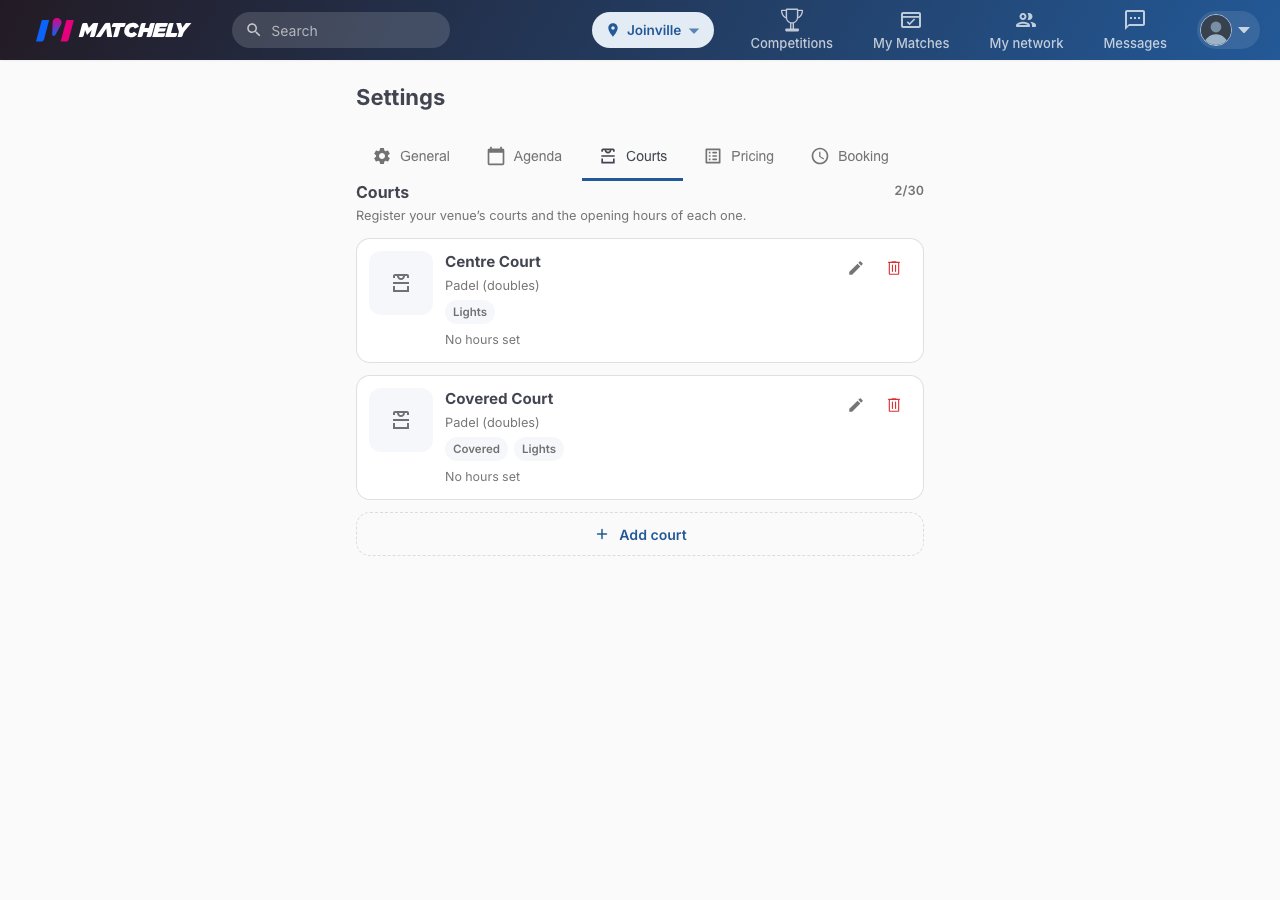Switch to the Booking tab
Image resolution: width=1280 pixels, height=900 pixels.
tap(849, 156)
